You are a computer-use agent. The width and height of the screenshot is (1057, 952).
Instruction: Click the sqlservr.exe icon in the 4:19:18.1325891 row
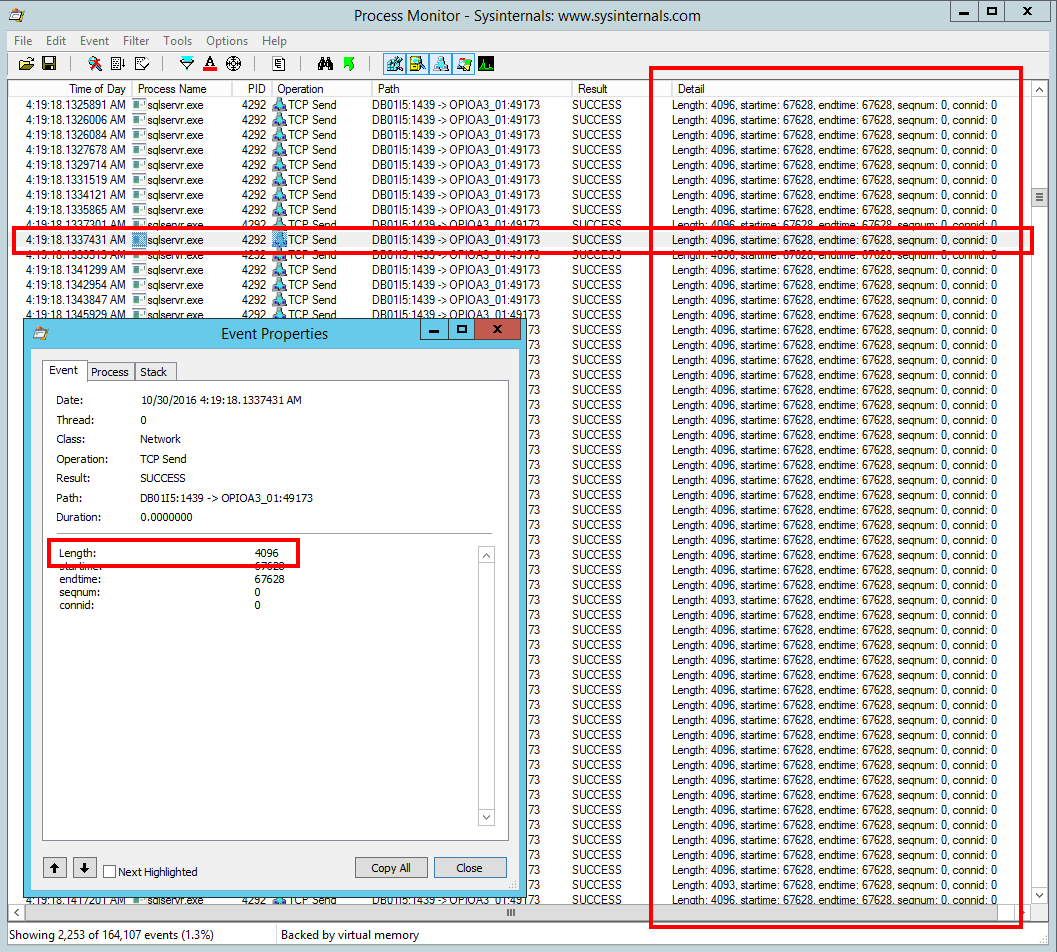(140, 105)
